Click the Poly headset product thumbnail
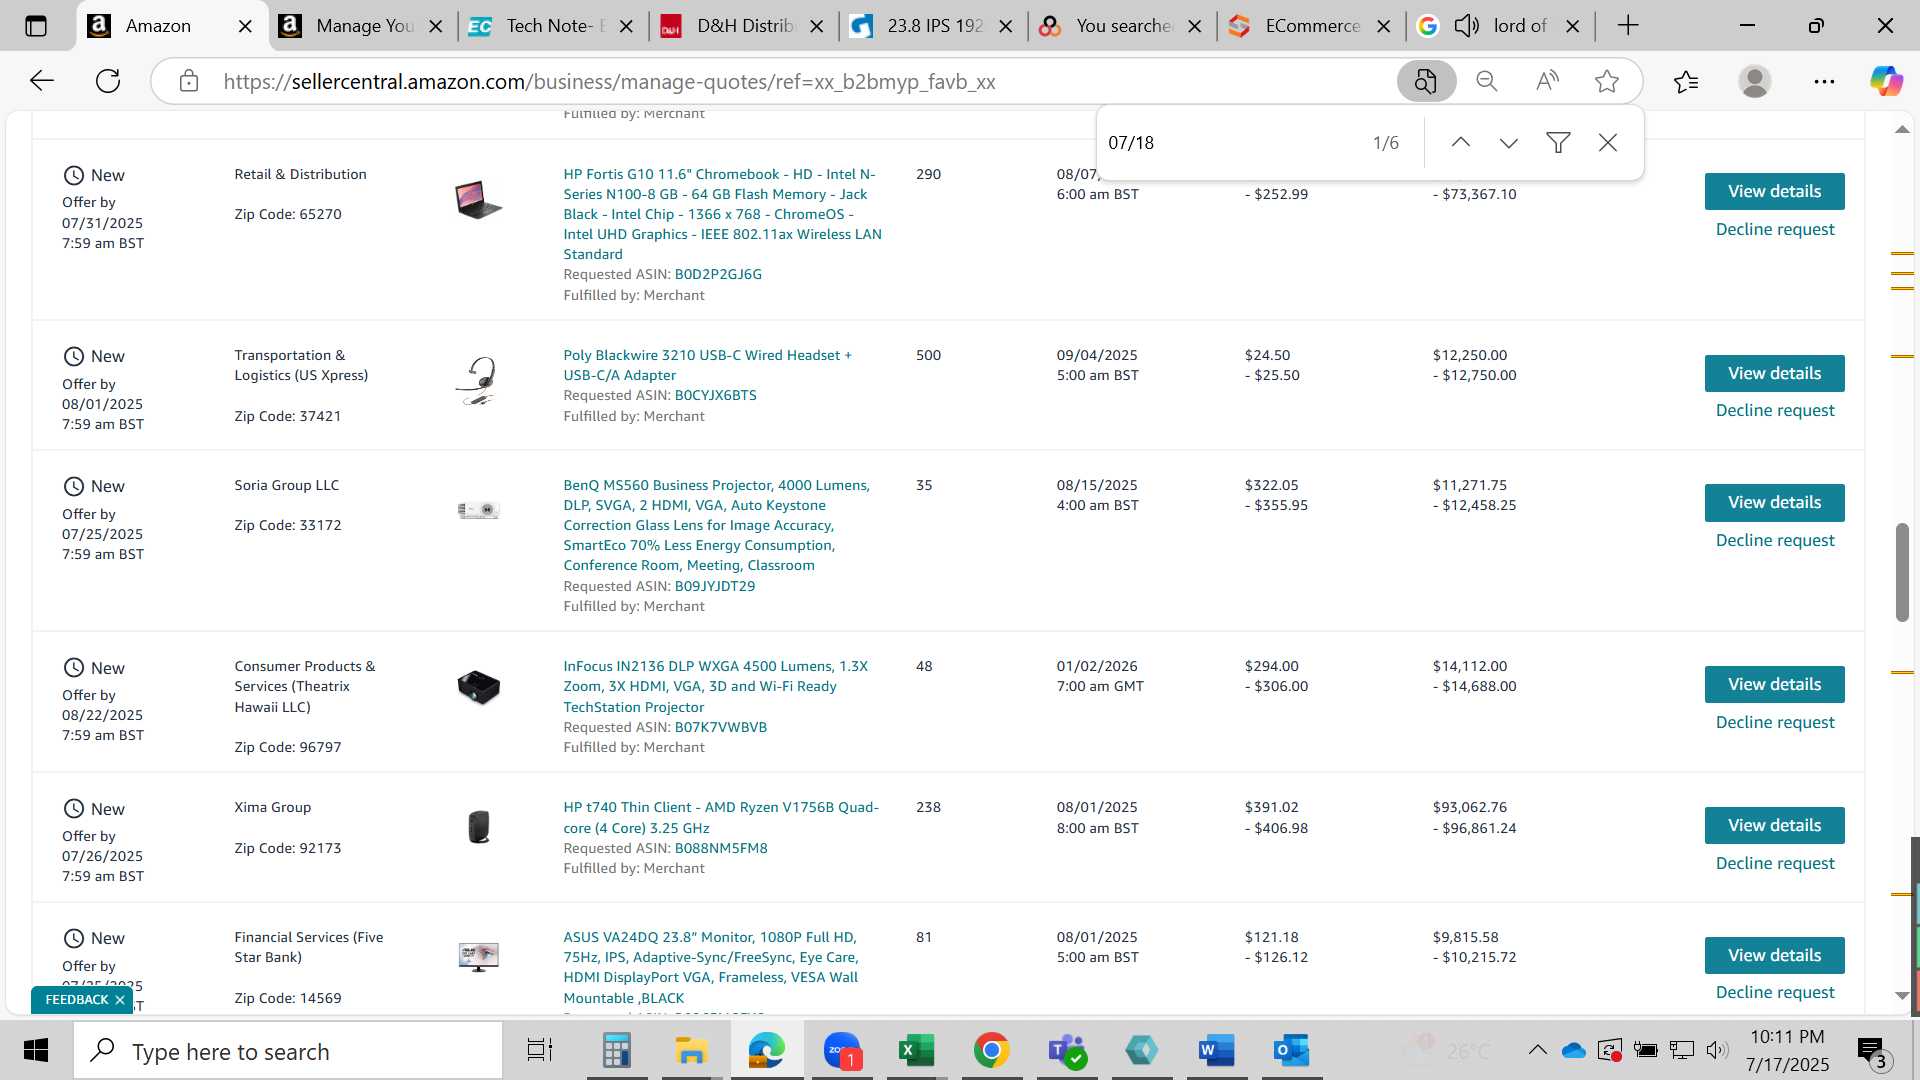The height and width of the screenshot is (1080, 1920). pos(478,381)
